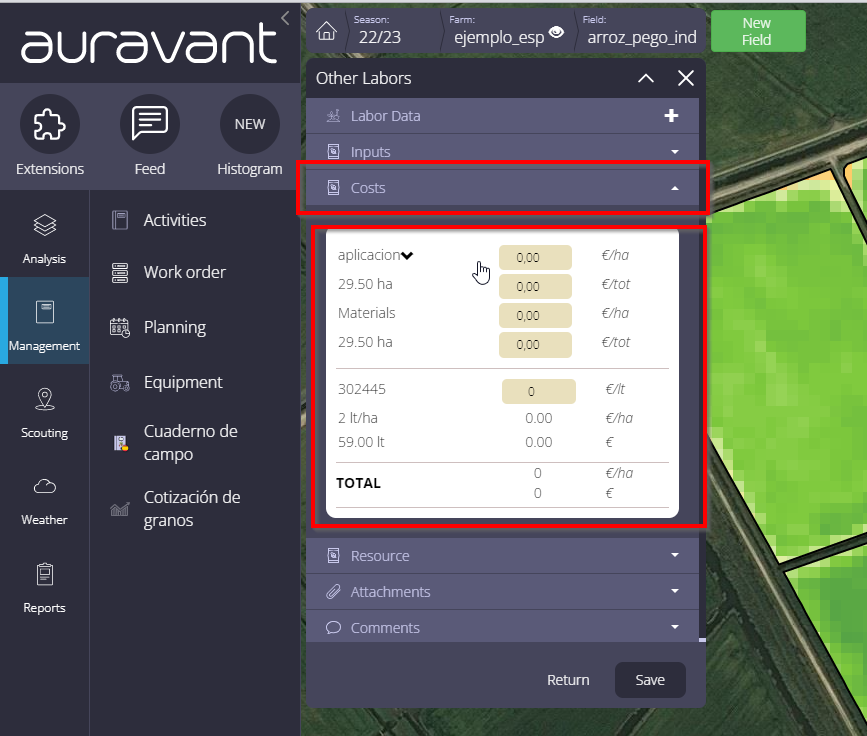Click the Equipment tractor icon
867x736 pixels.
[x=120, y=383]
